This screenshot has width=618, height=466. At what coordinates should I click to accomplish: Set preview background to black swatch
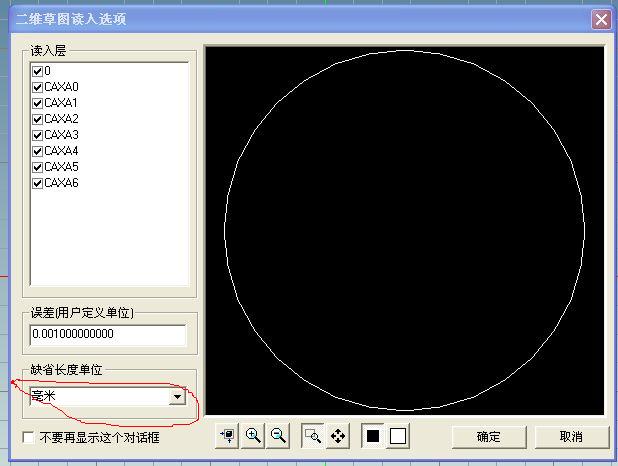click(373, 436)
